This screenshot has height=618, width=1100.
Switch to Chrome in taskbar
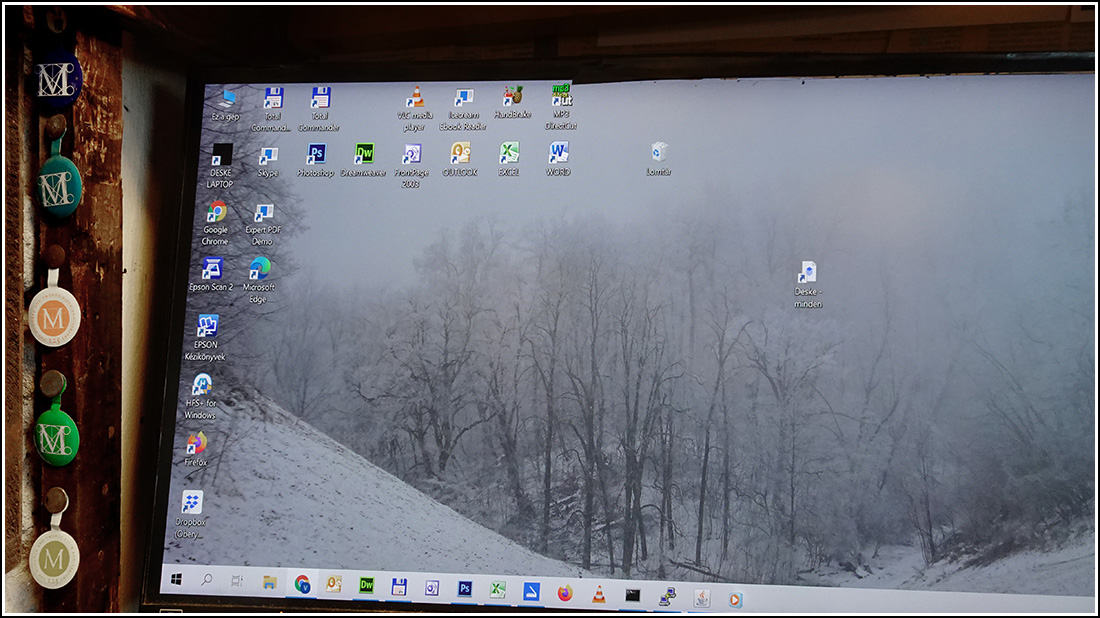pyautogui.click(x=302, y=584)
